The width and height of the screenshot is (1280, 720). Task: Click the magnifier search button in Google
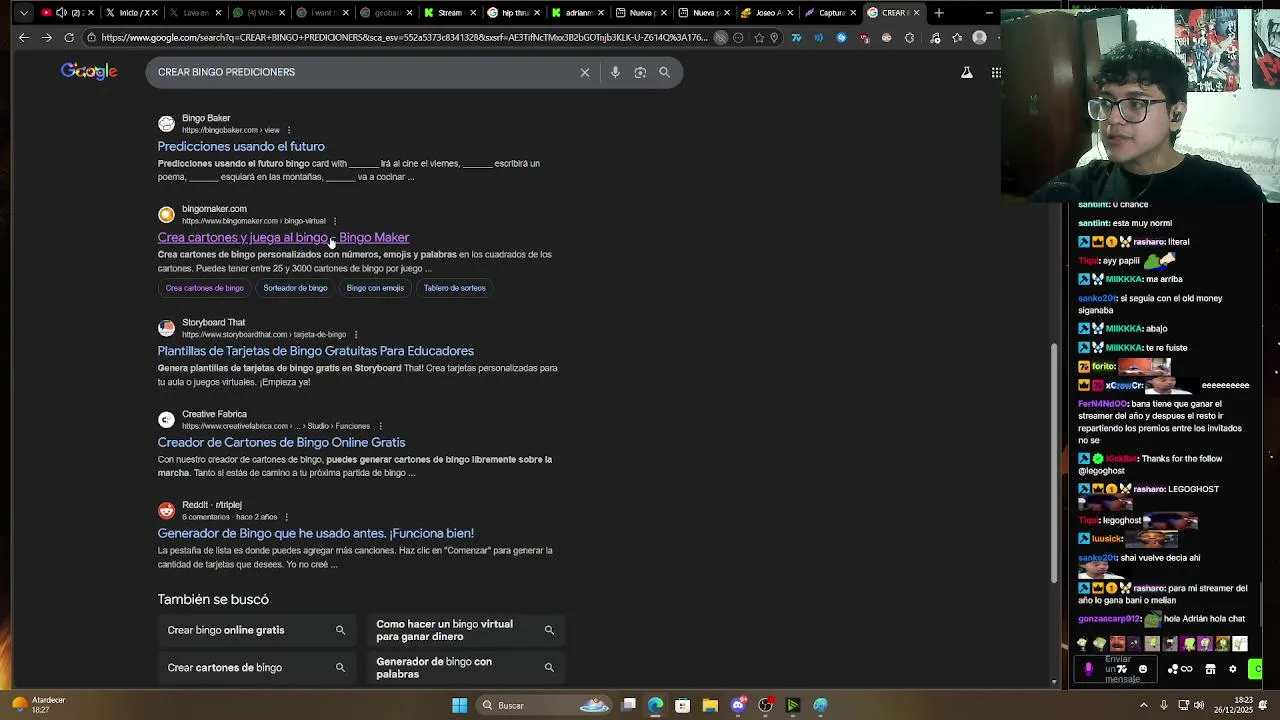[x=664, y=72]
